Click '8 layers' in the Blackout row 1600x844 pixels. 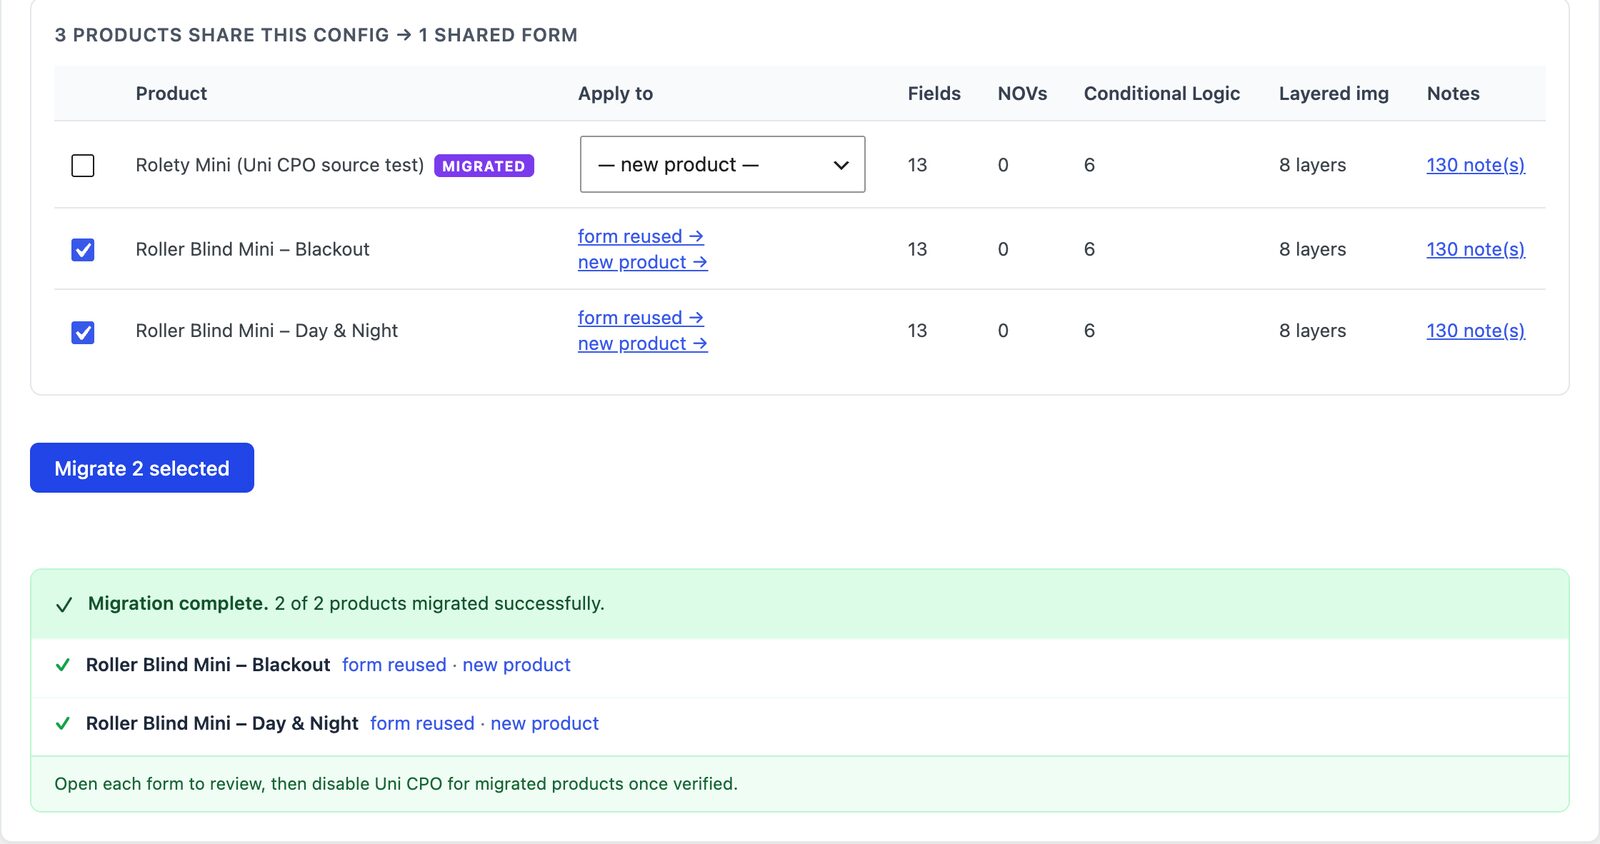pos(1312,249)
